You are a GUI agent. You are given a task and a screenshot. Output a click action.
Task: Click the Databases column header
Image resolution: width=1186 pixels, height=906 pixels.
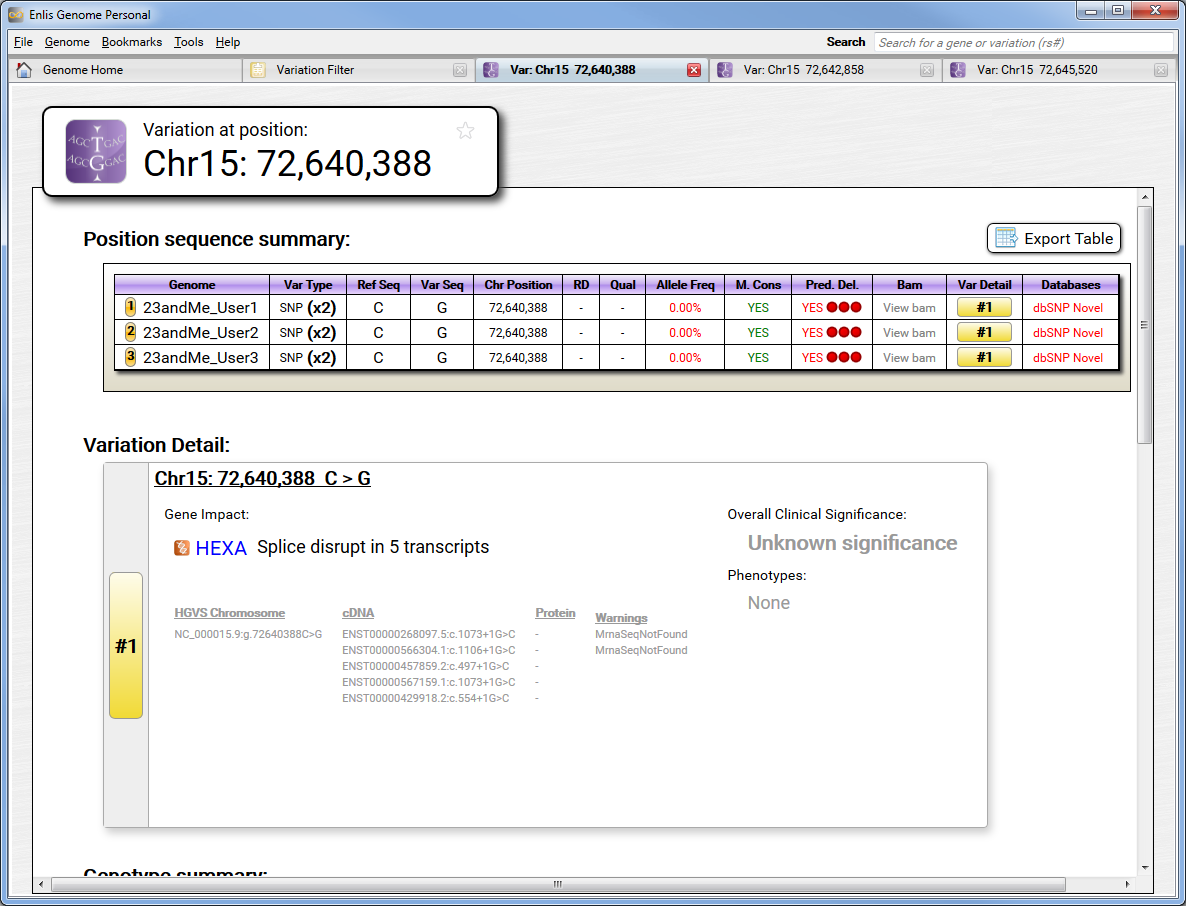pyautogui.click(x=1070, y=284)
